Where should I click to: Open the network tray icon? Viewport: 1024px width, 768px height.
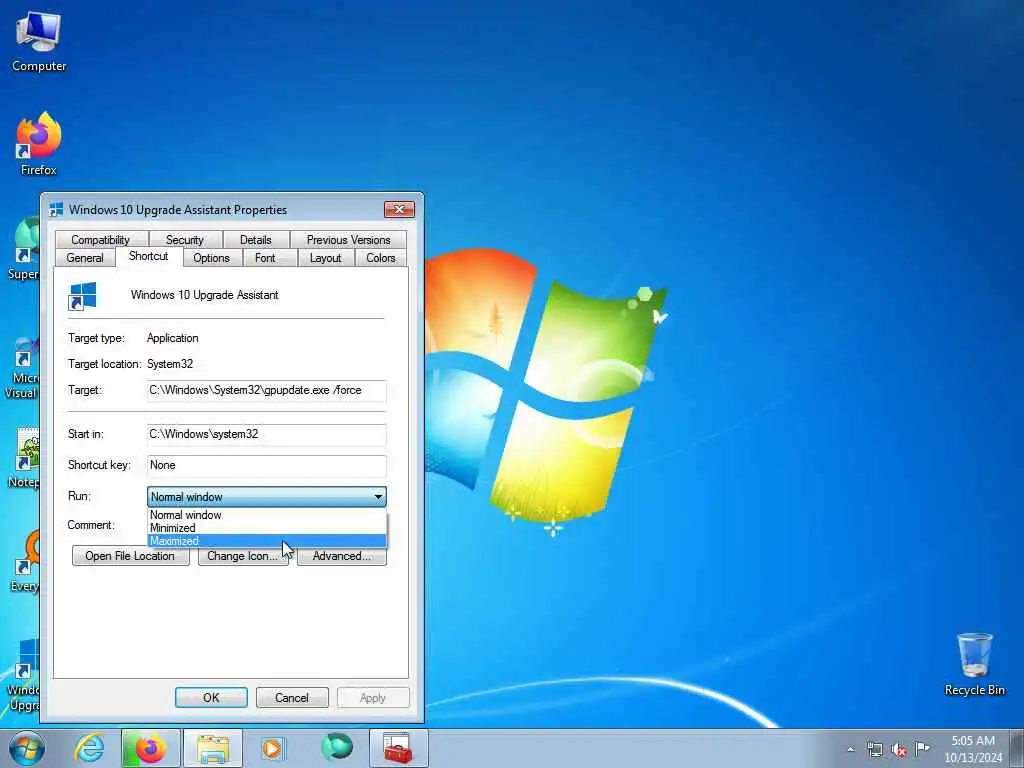874,750
